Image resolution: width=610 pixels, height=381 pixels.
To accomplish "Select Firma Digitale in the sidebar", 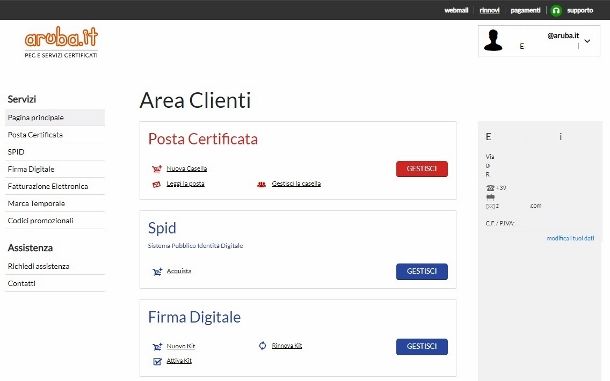I will (x=55, y=169).
